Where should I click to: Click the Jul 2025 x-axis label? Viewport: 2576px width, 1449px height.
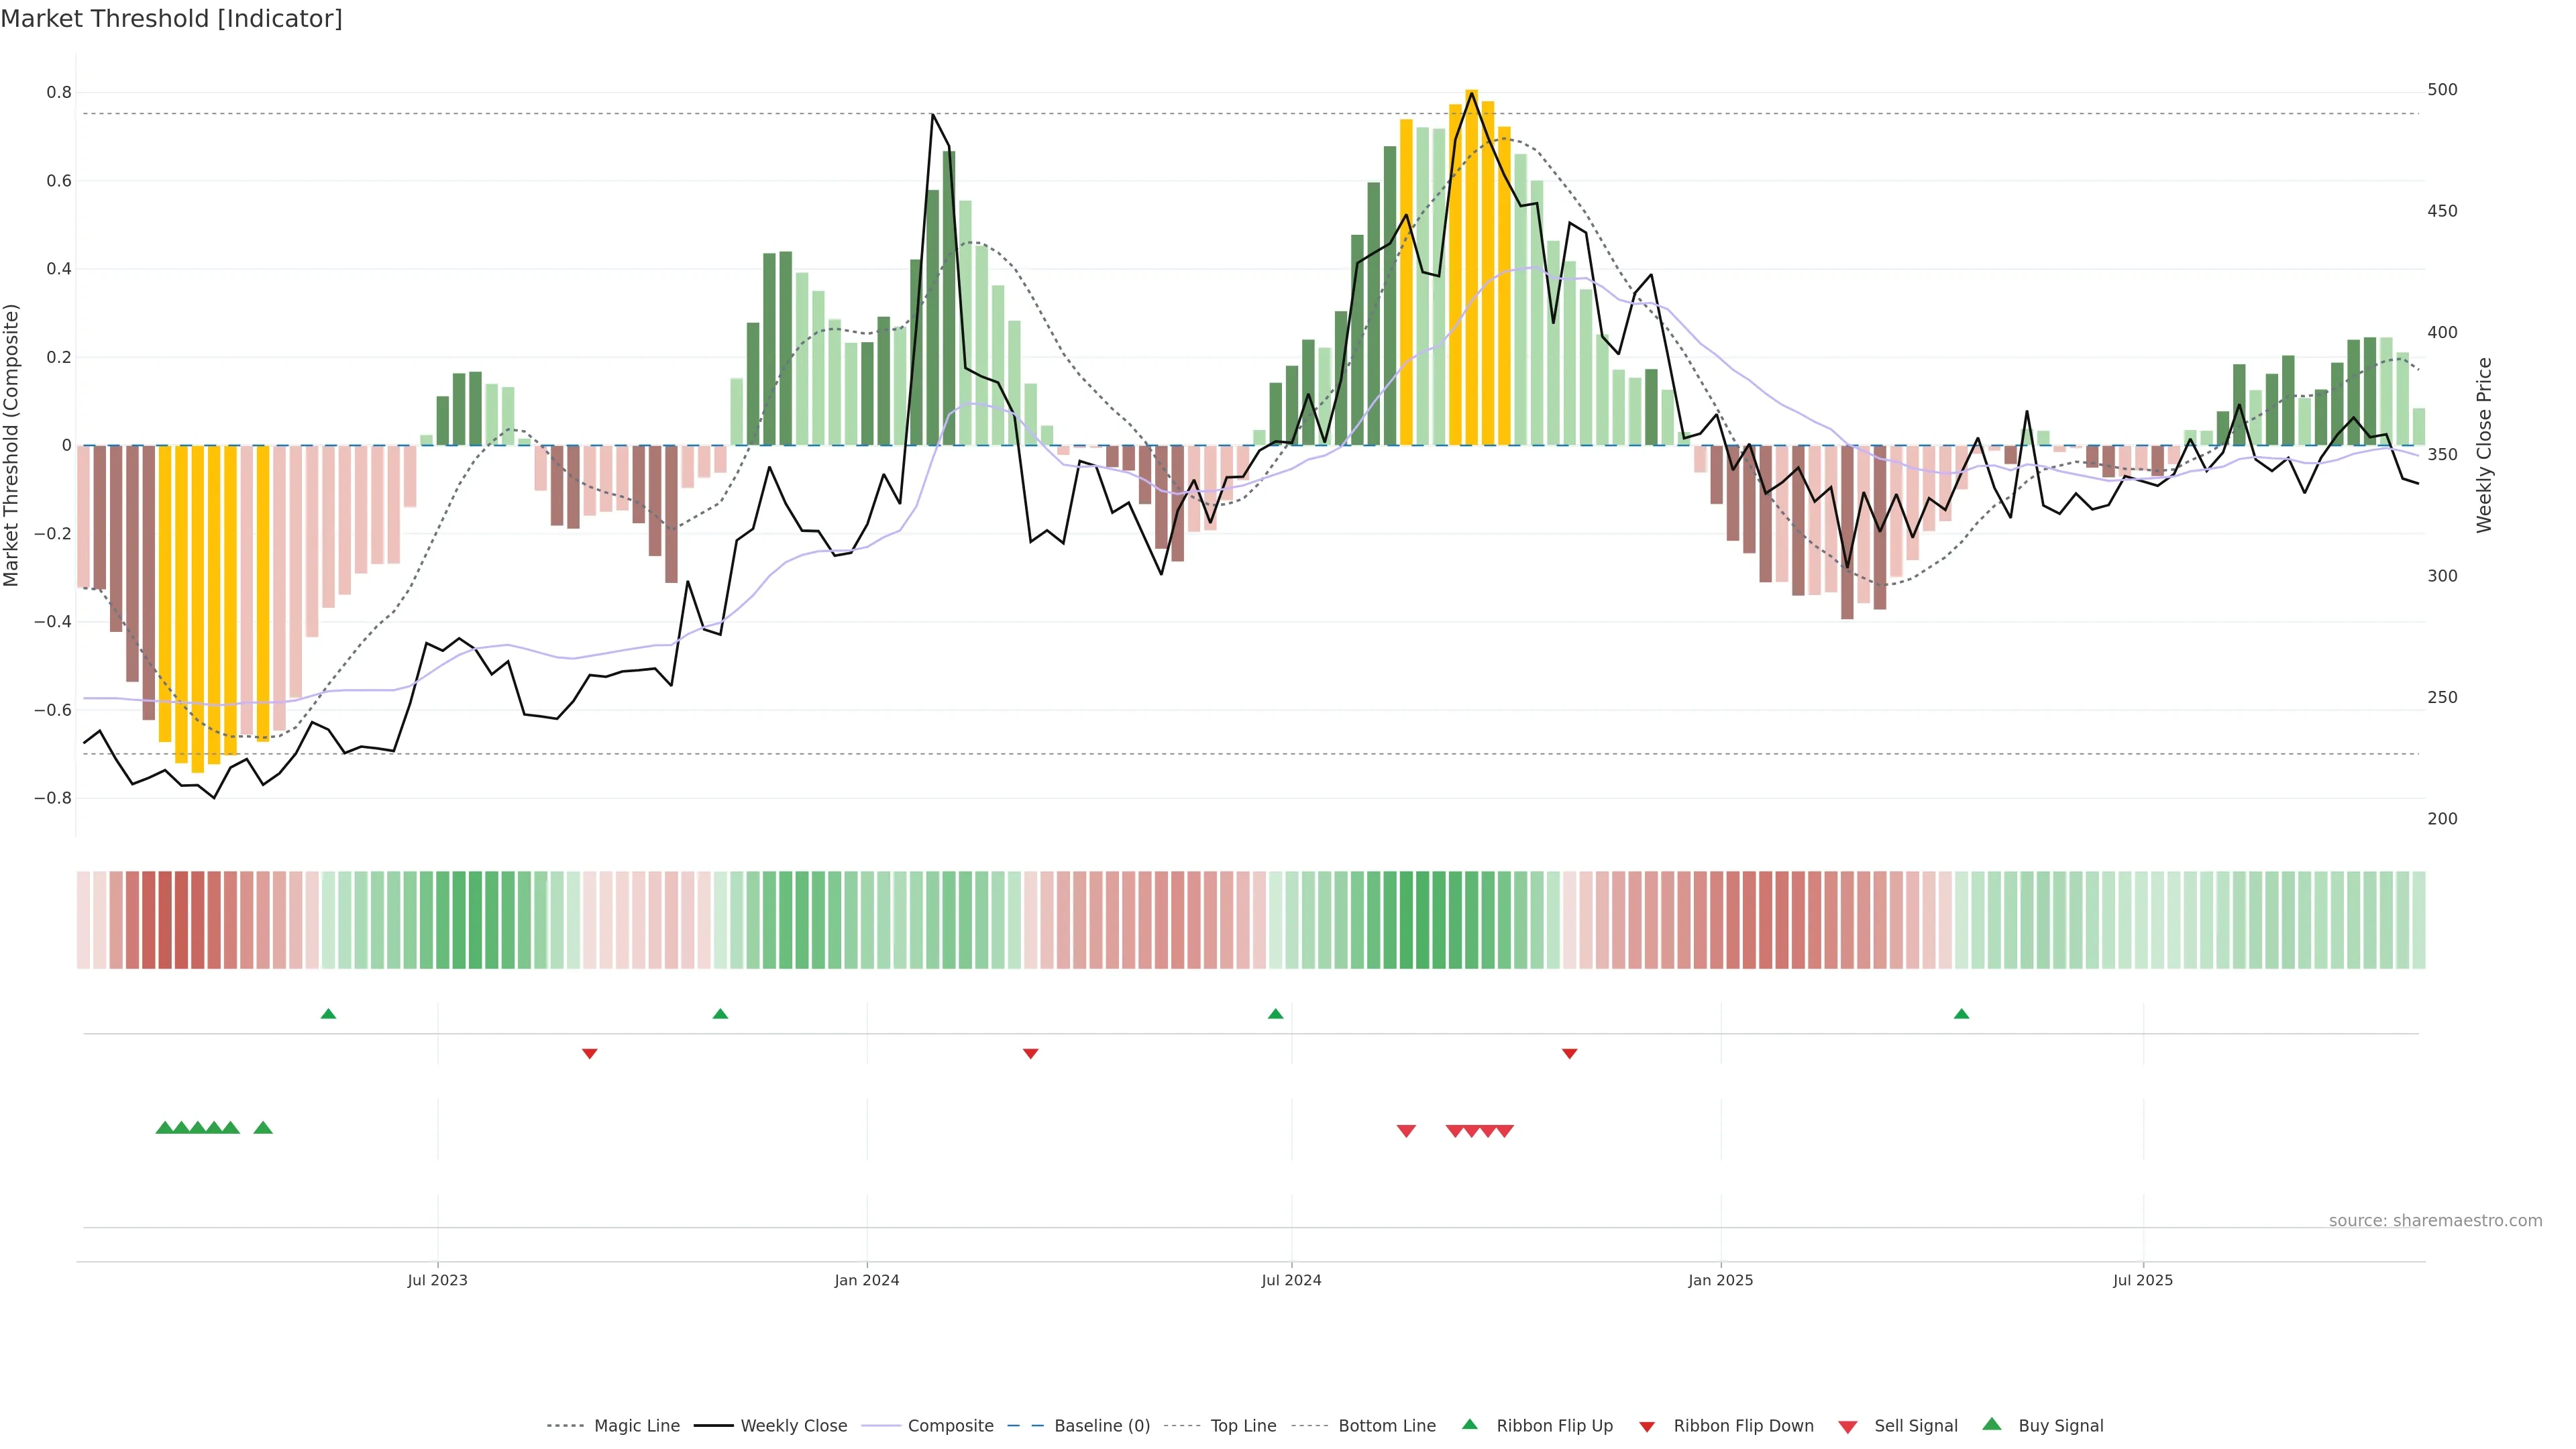[x=2143, y=1280]
